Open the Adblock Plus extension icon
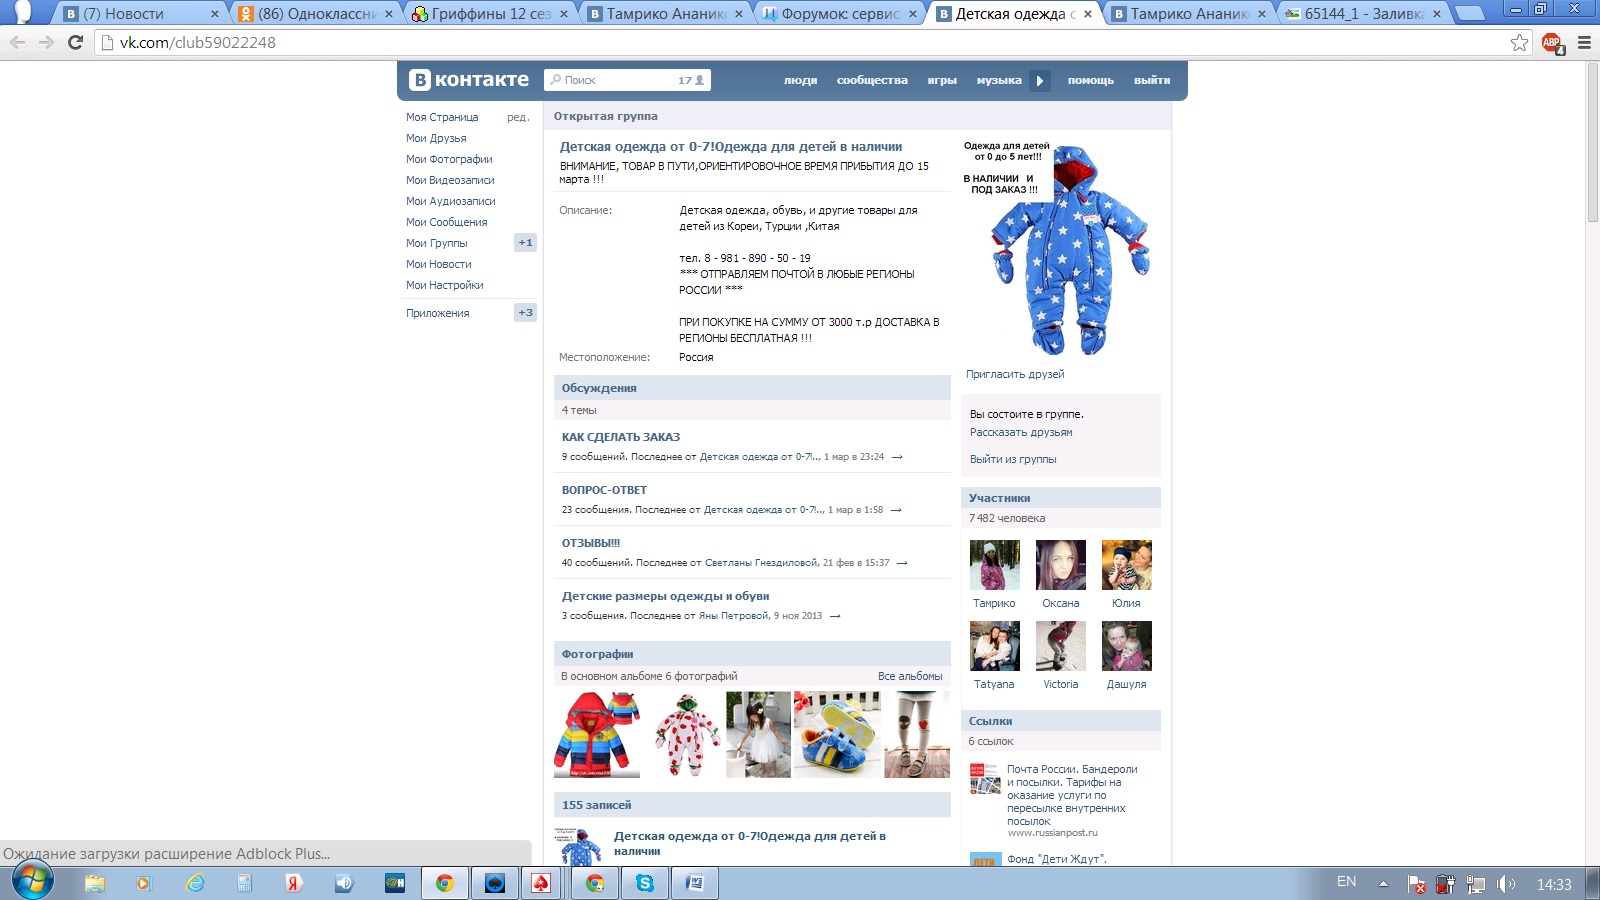Screen dimensions: 1600x900 [x=1552, y=42]
